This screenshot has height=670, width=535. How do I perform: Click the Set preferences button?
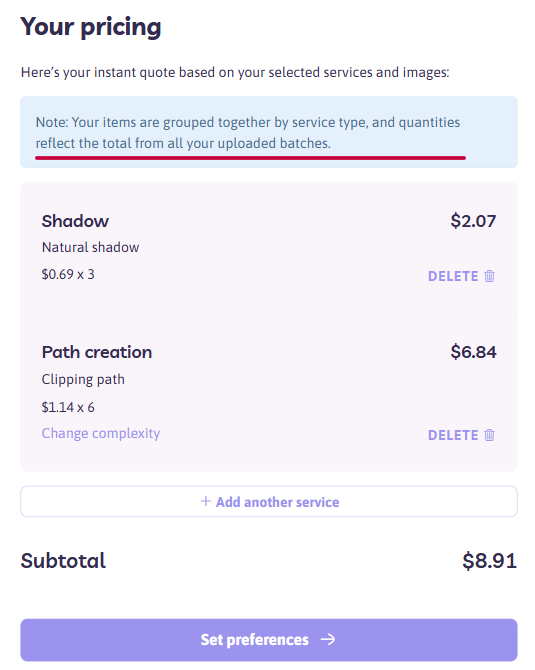click(x=269, y=640)
